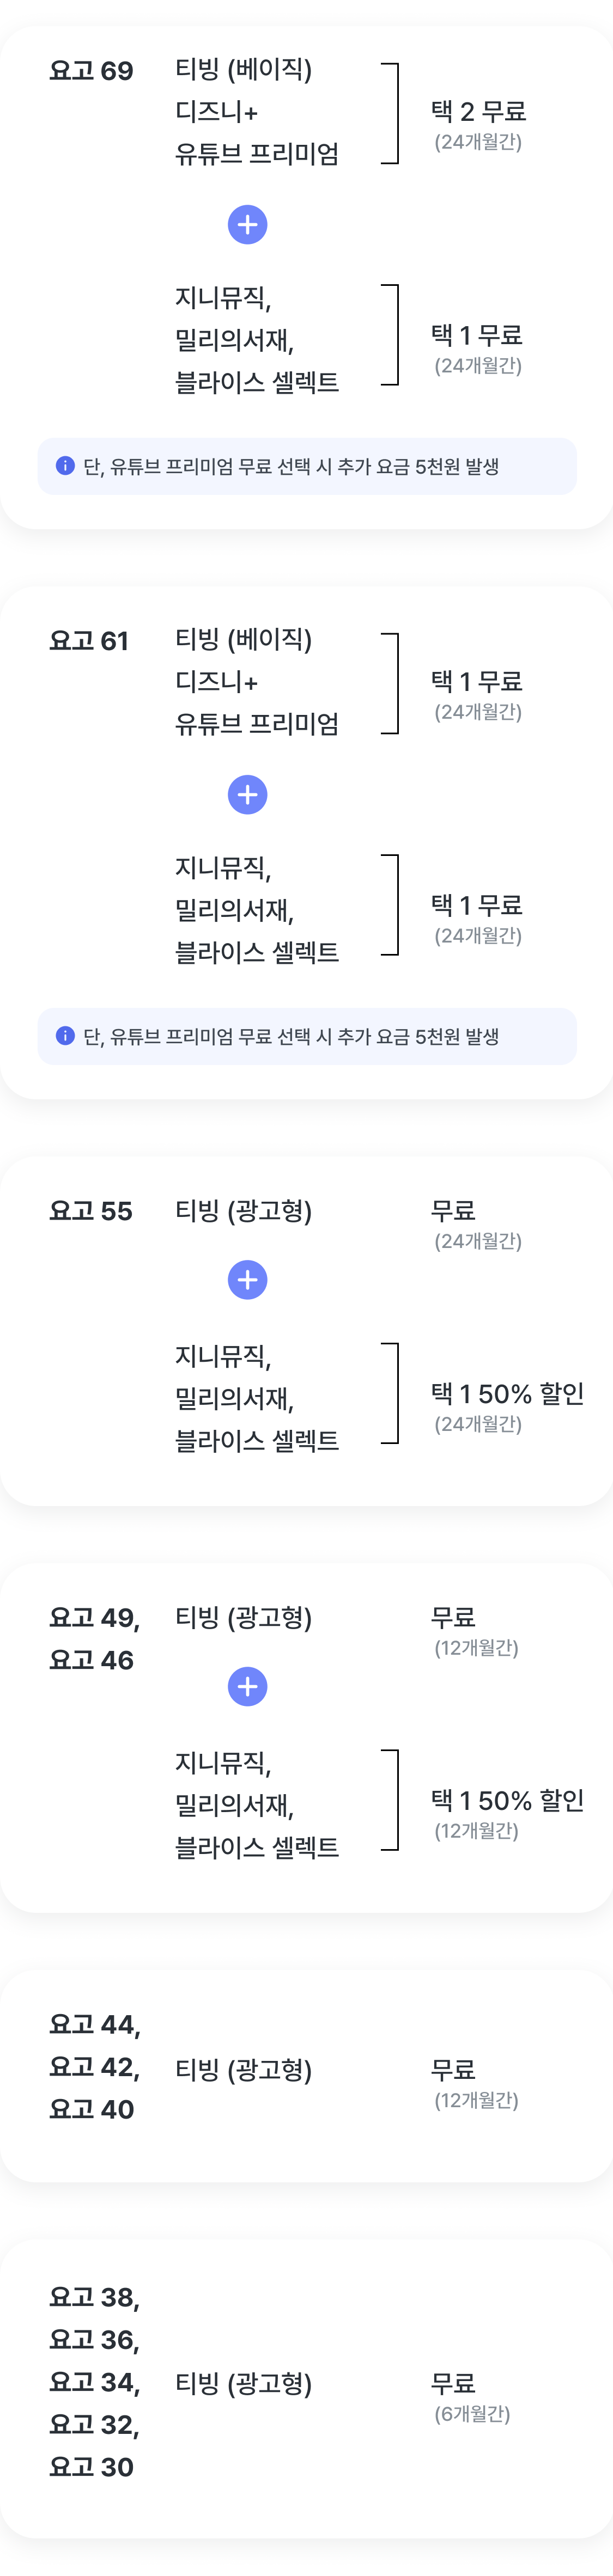Tap the plus icon in the 요고 55 card

tap(247, 1280)
